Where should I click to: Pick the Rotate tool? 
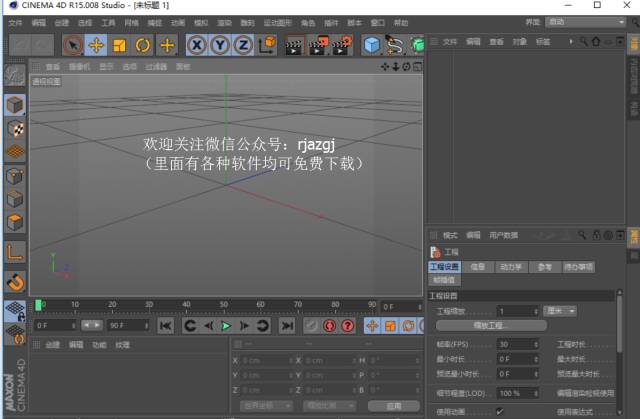142,45
